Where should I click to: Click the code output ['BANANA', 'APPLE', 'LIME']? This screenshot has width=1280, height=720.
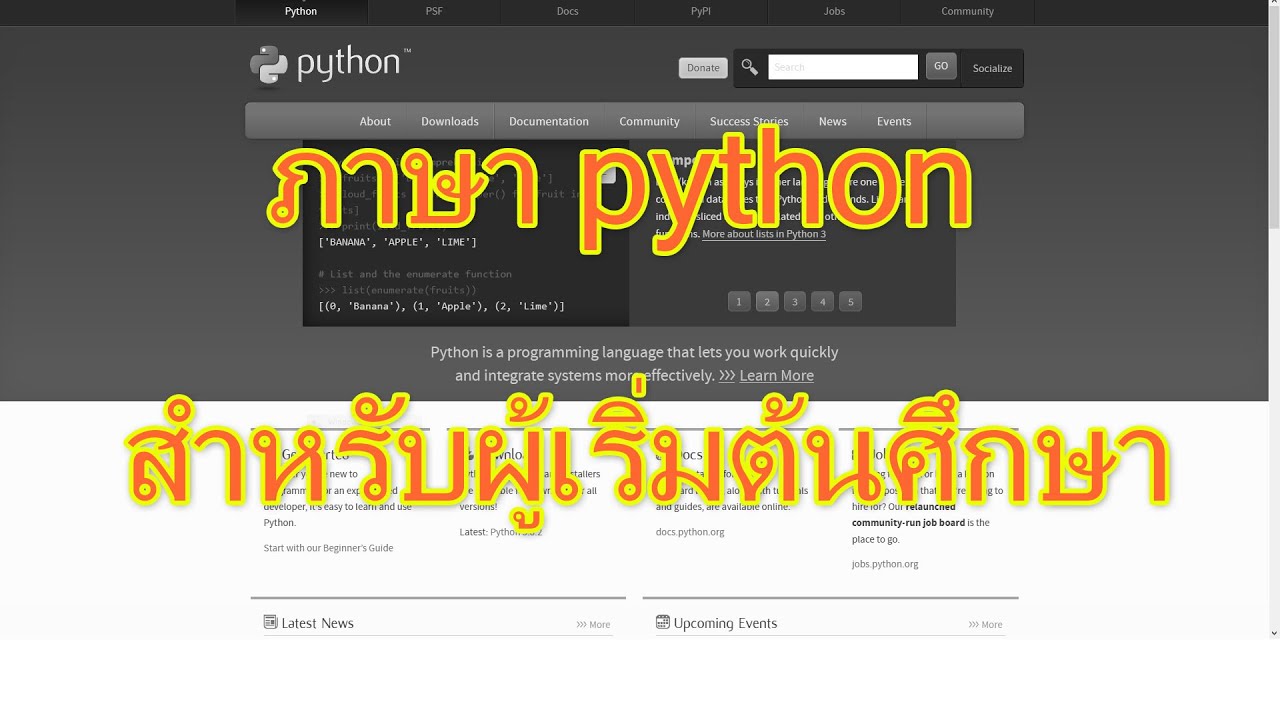(x=398, y=242)
